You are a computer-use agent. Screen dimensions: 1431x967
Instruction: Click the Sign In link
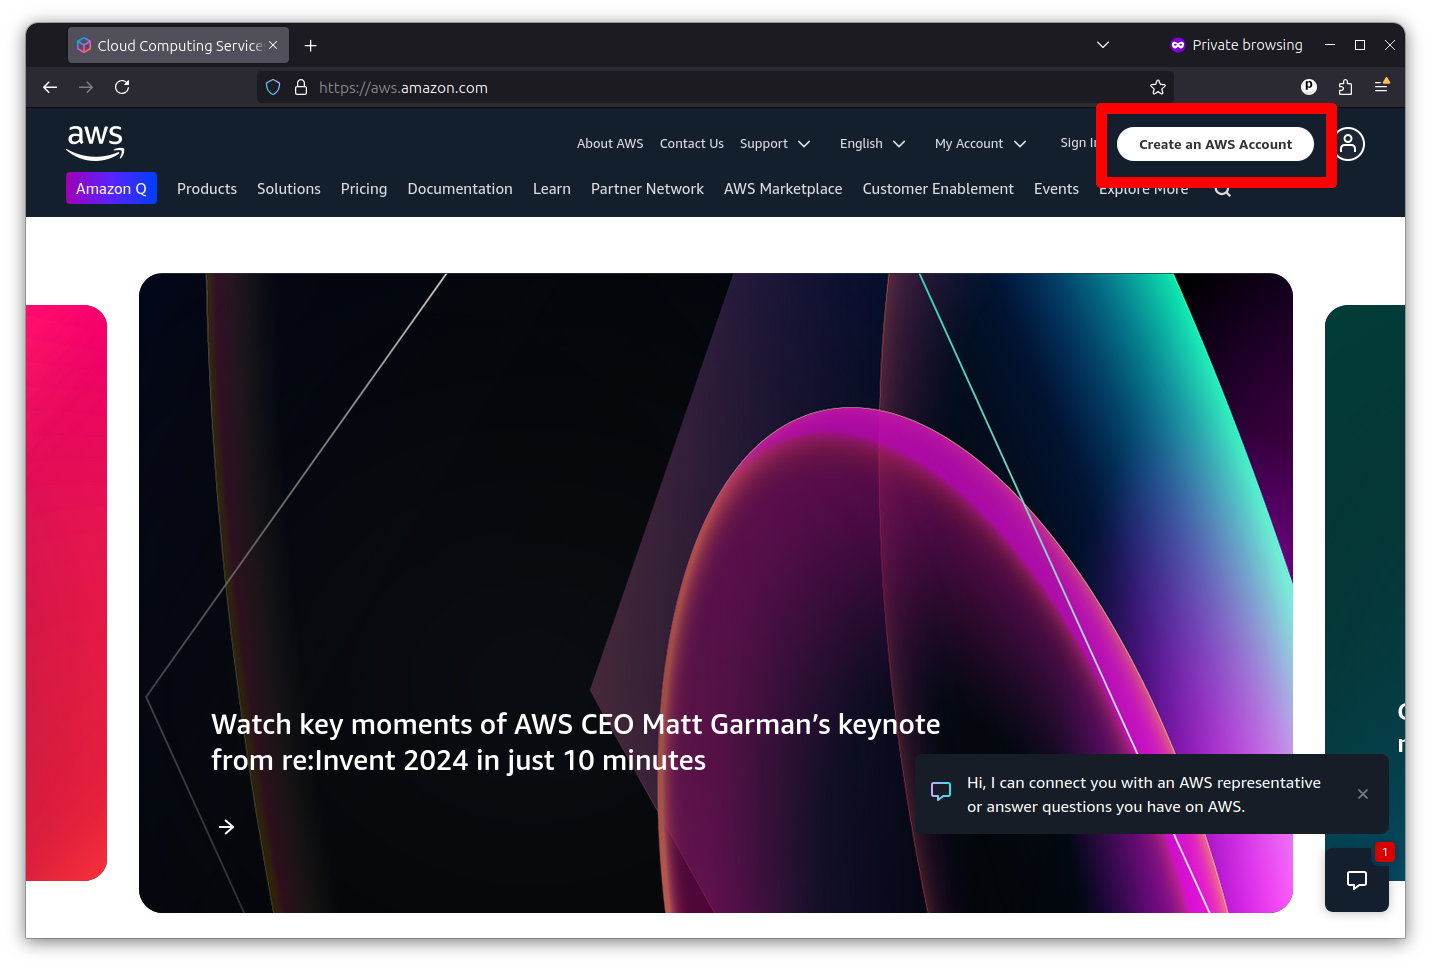[x=1079, y=142]
